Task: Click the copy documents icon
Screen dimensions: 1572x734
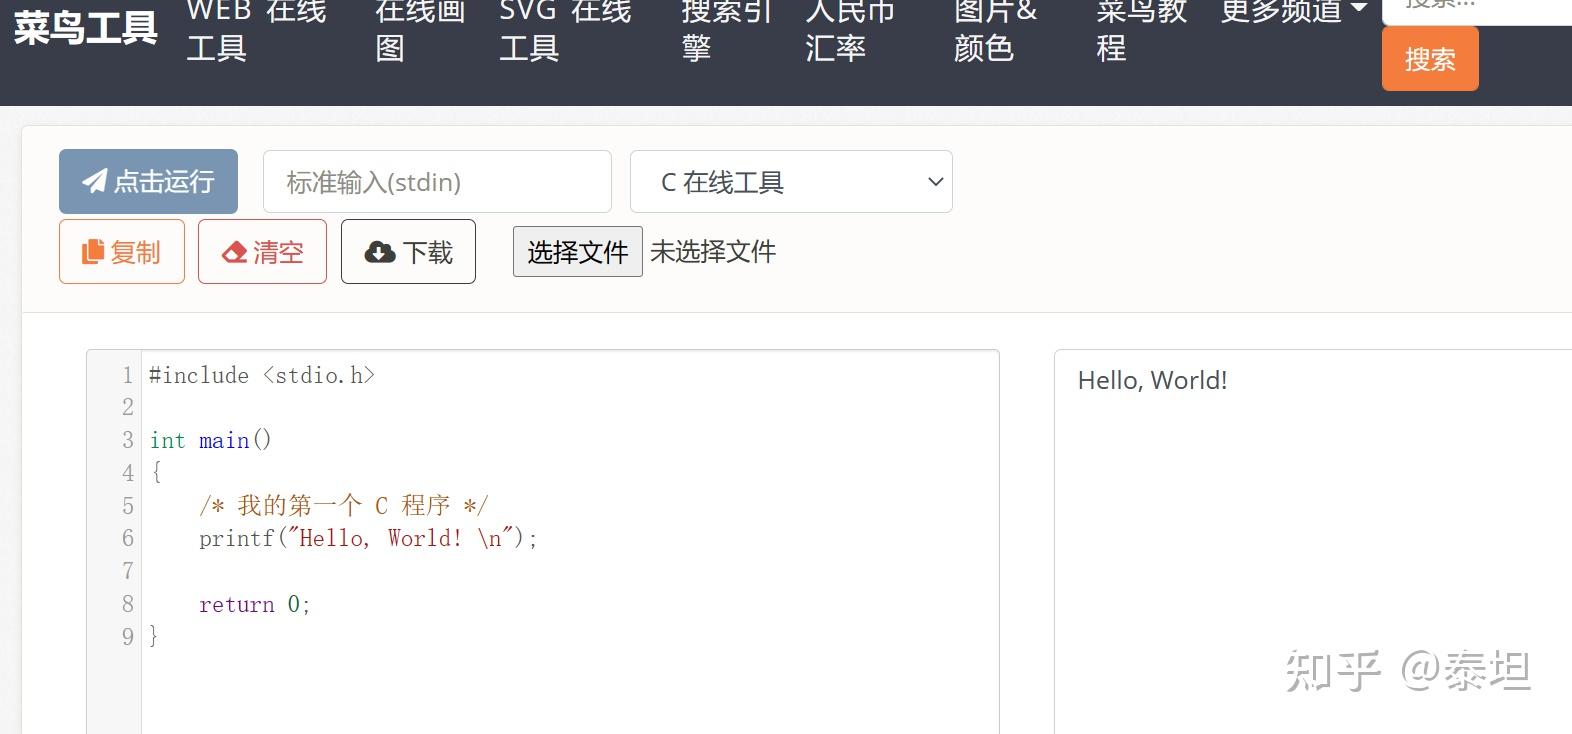Action: click(93, 252)
